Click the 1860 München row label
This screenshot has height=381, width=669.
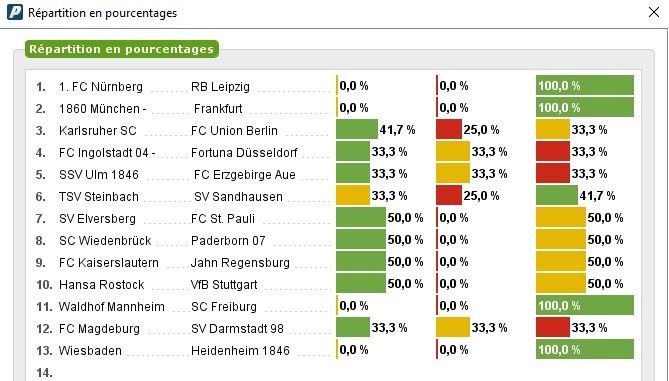point(102,109)
